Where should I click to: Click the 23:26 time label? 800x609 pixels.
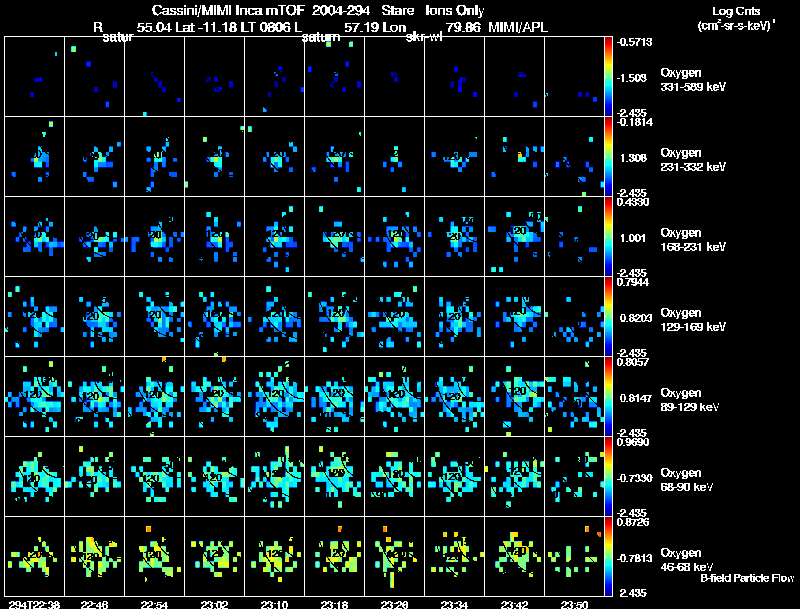click(394, 604)
